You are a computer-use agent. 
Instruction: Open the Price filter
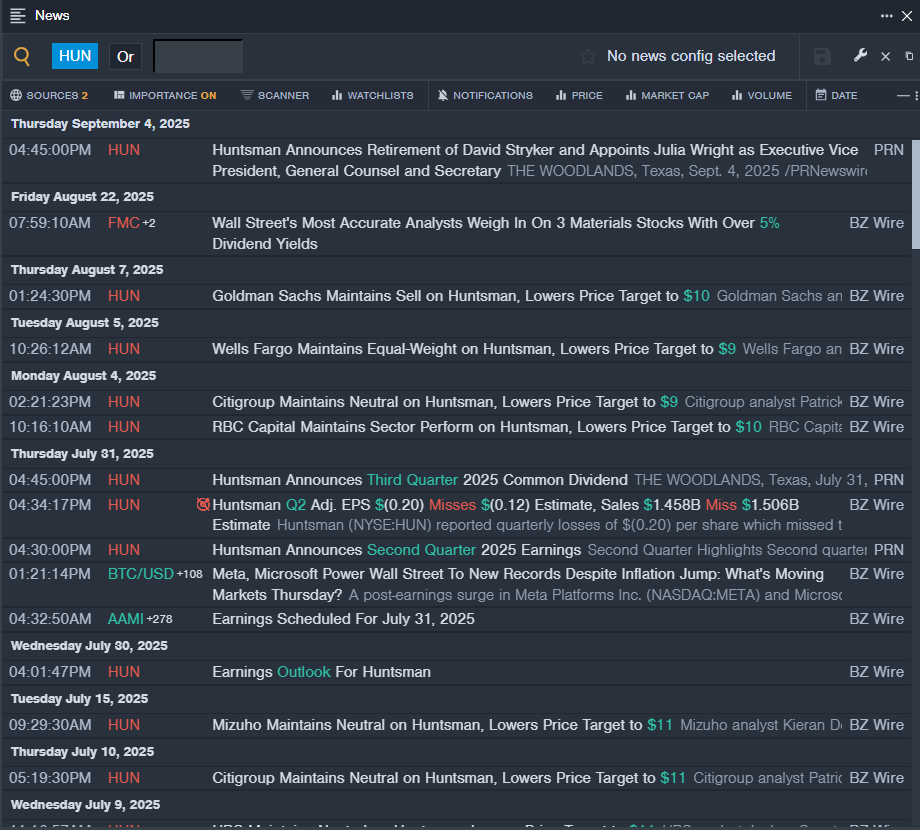coord(579,95)
